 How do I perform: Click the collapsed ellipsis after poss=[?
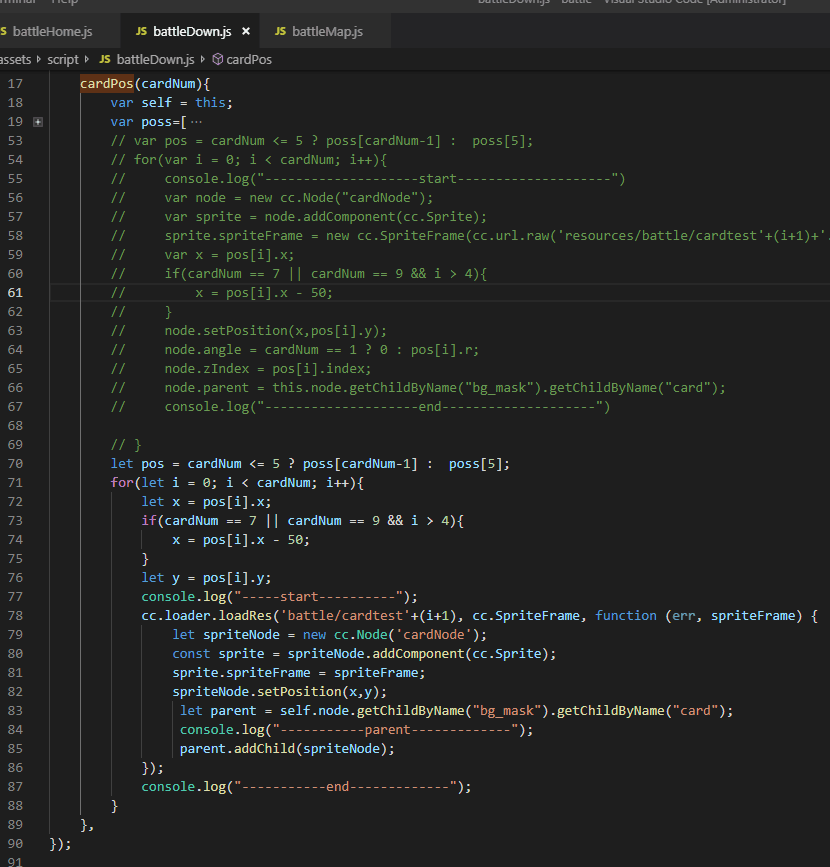[195, 122]
